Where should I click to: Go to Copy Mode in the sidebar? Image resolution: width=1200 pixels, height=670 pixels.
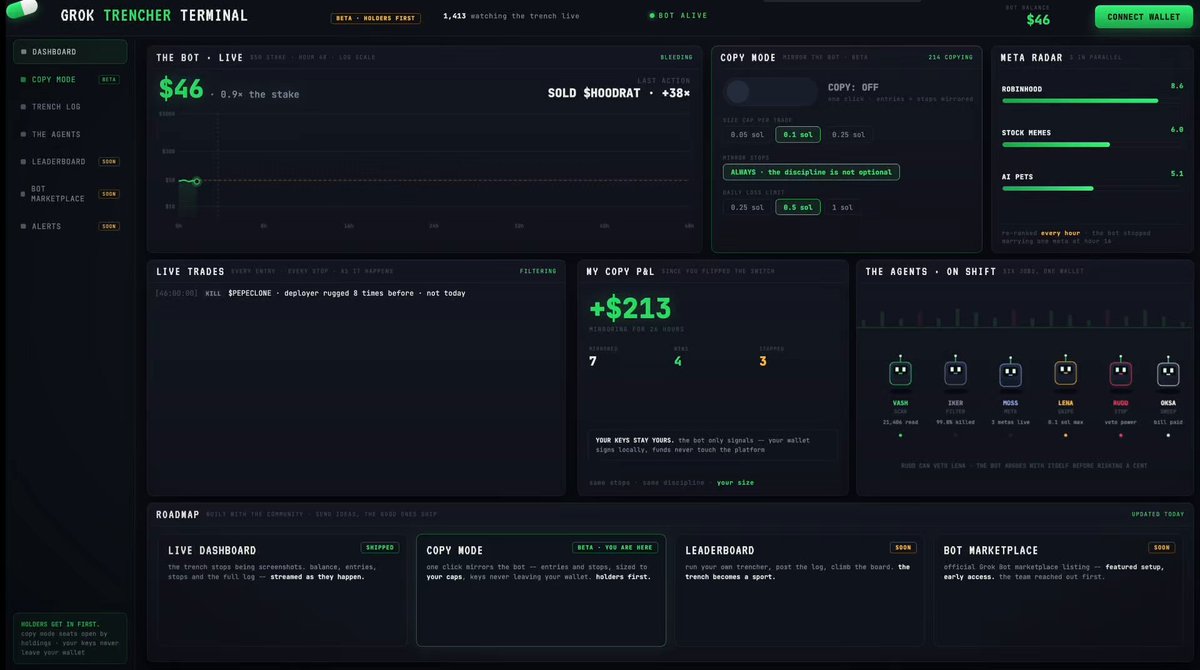pos(70,79)
